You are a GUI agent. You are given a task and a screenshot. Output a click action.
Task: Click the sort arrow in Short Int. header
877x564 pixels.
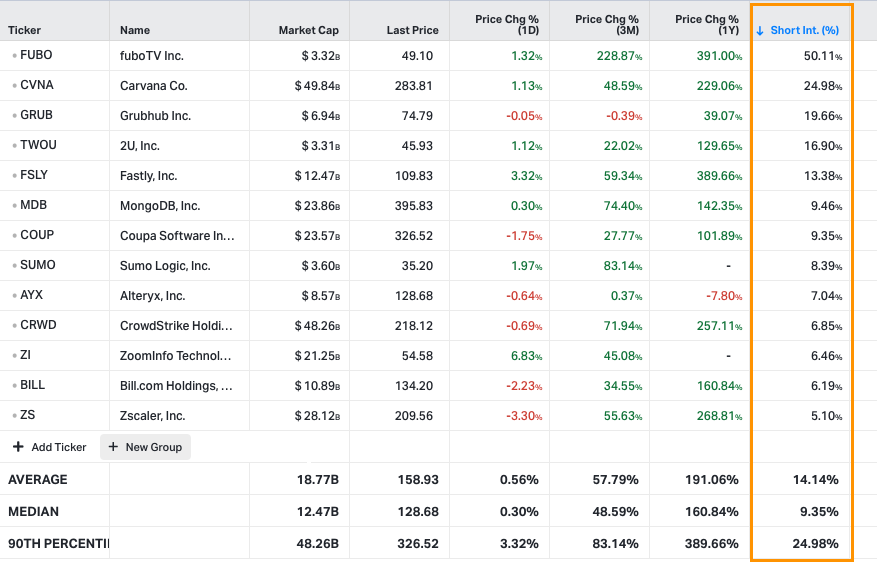pos(760,31)
